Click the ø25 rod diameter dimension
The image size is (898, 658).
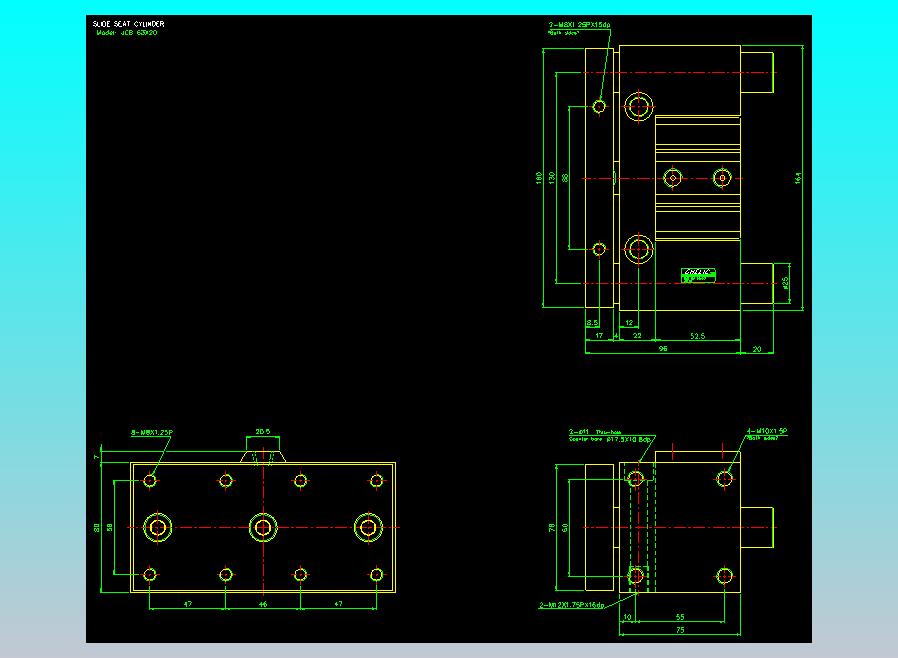pos(785,283)
